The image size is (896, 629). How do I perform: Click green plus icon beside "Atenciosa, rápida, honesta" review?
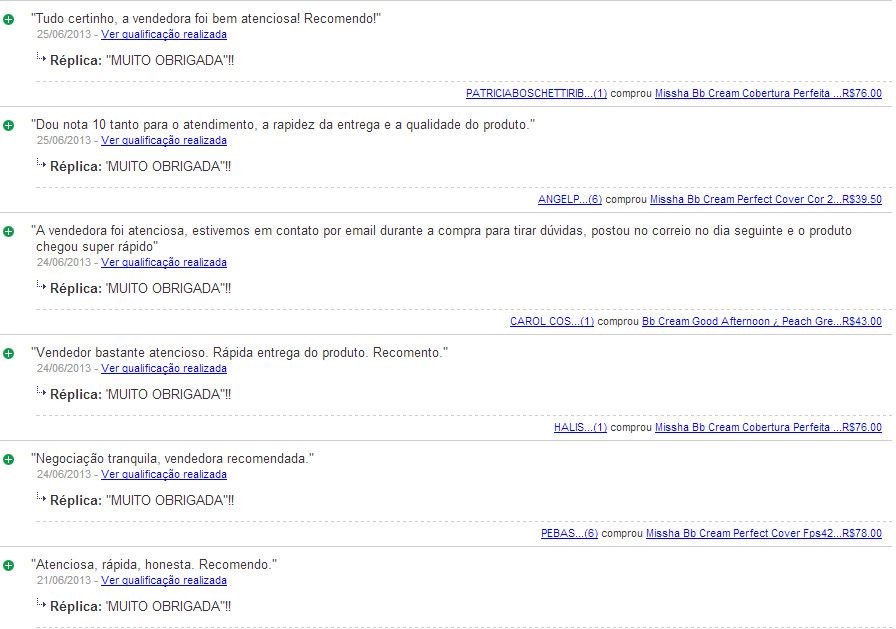click(9, 565)
